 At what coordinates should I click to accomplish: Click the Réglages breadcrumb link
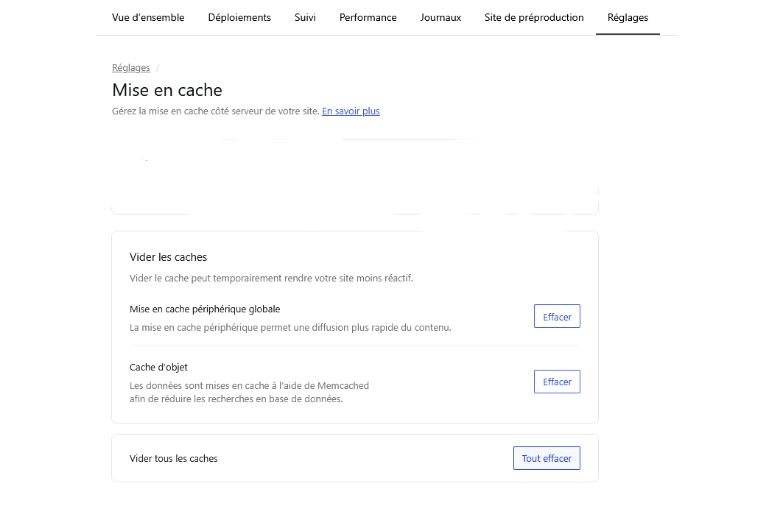131,68
